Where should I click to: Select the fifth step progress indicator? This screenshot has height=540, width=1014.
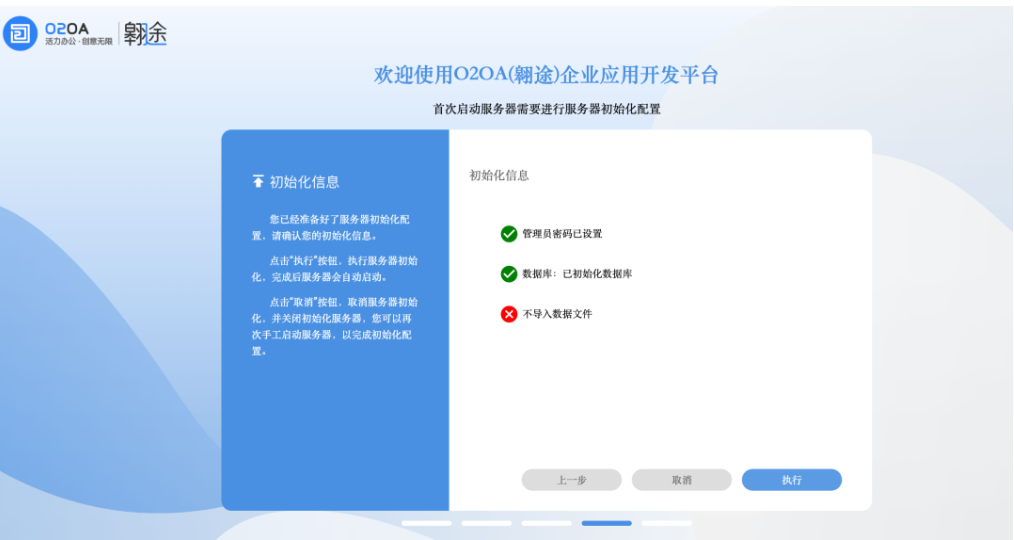(x=667, y=523)
